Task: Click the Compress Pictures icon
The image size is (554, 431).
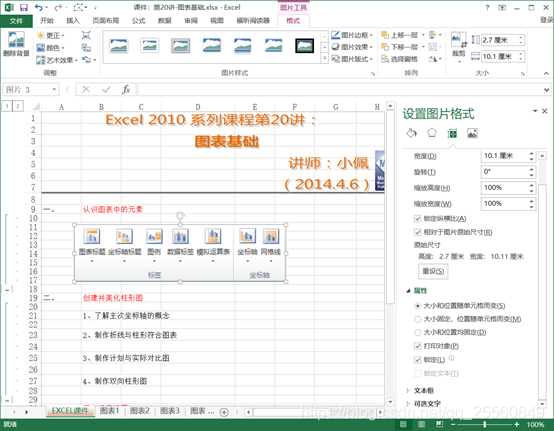Action: [86, 35]
